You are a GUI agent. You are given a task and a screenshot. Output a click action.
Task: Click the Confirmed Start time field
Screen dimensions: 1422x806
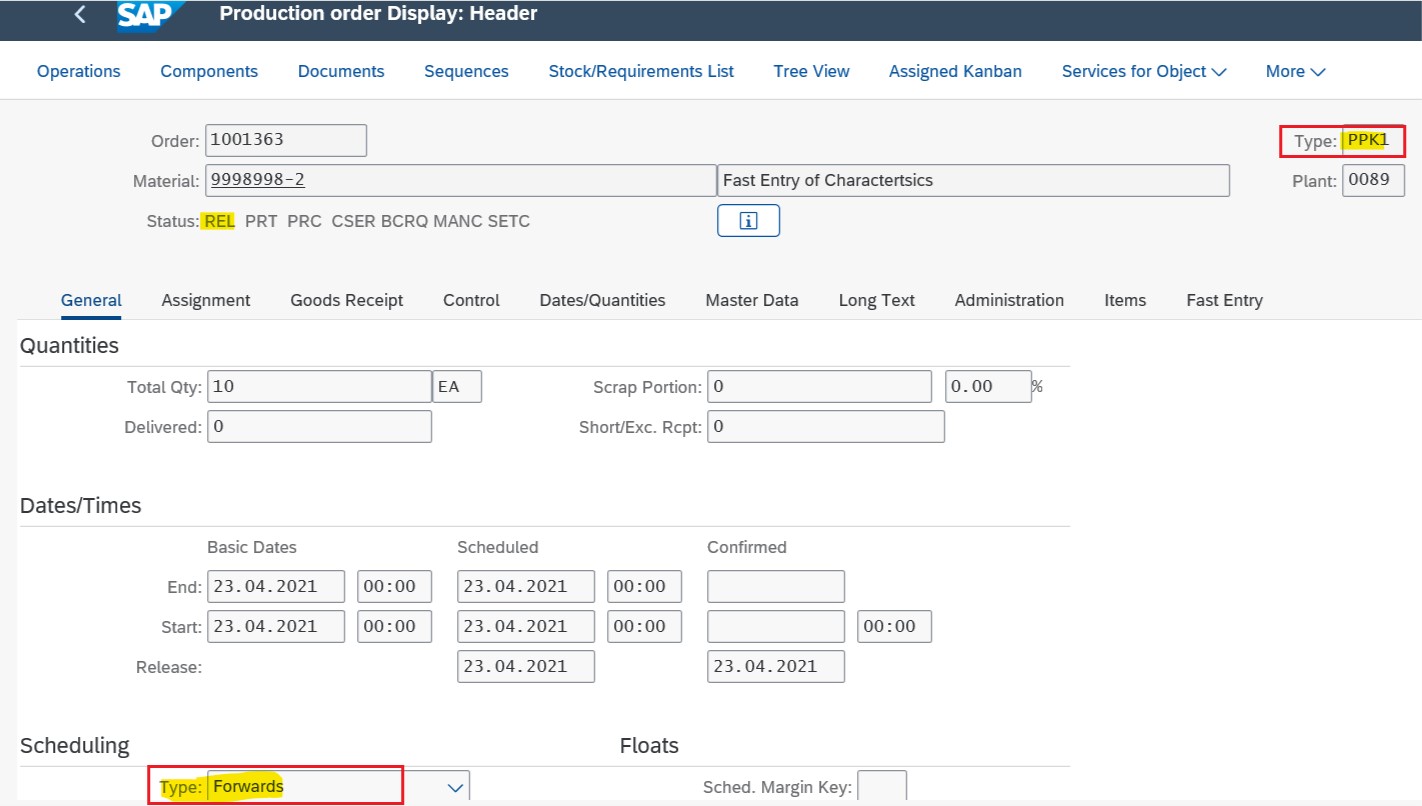(894, 626)
